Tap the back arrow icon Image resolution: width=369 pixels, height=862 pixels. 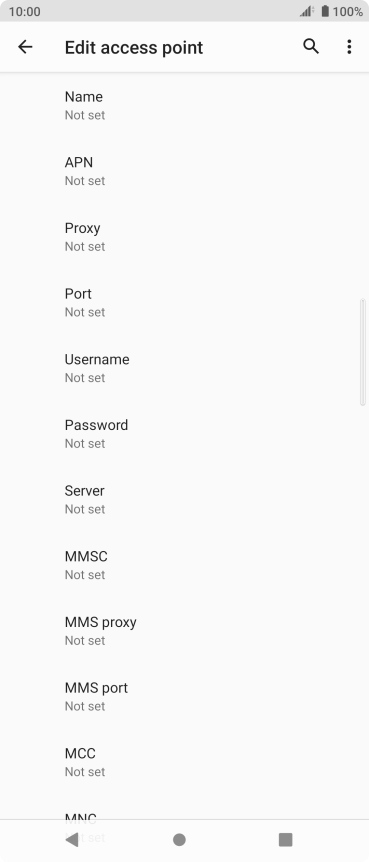25,47
